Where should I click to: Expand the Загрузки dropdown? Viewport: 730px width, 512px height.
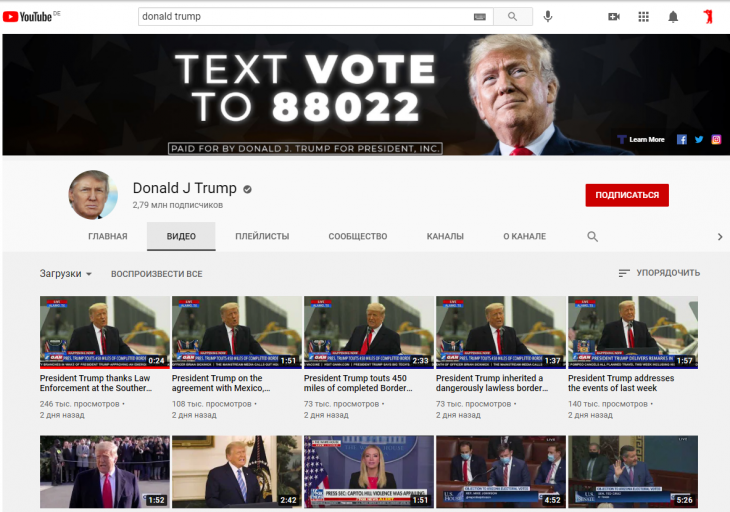click(65, 274)
